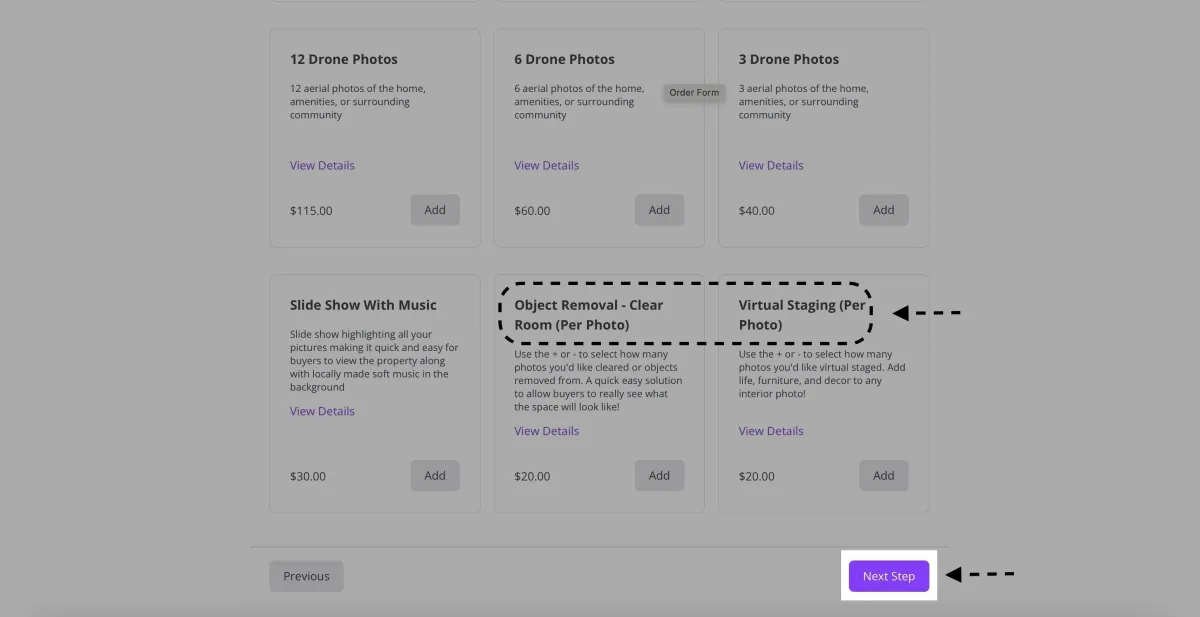Screen dimensions: 1200x617
Task: Select the 12 Drone Photos card title
Action: tap(343, 59)
